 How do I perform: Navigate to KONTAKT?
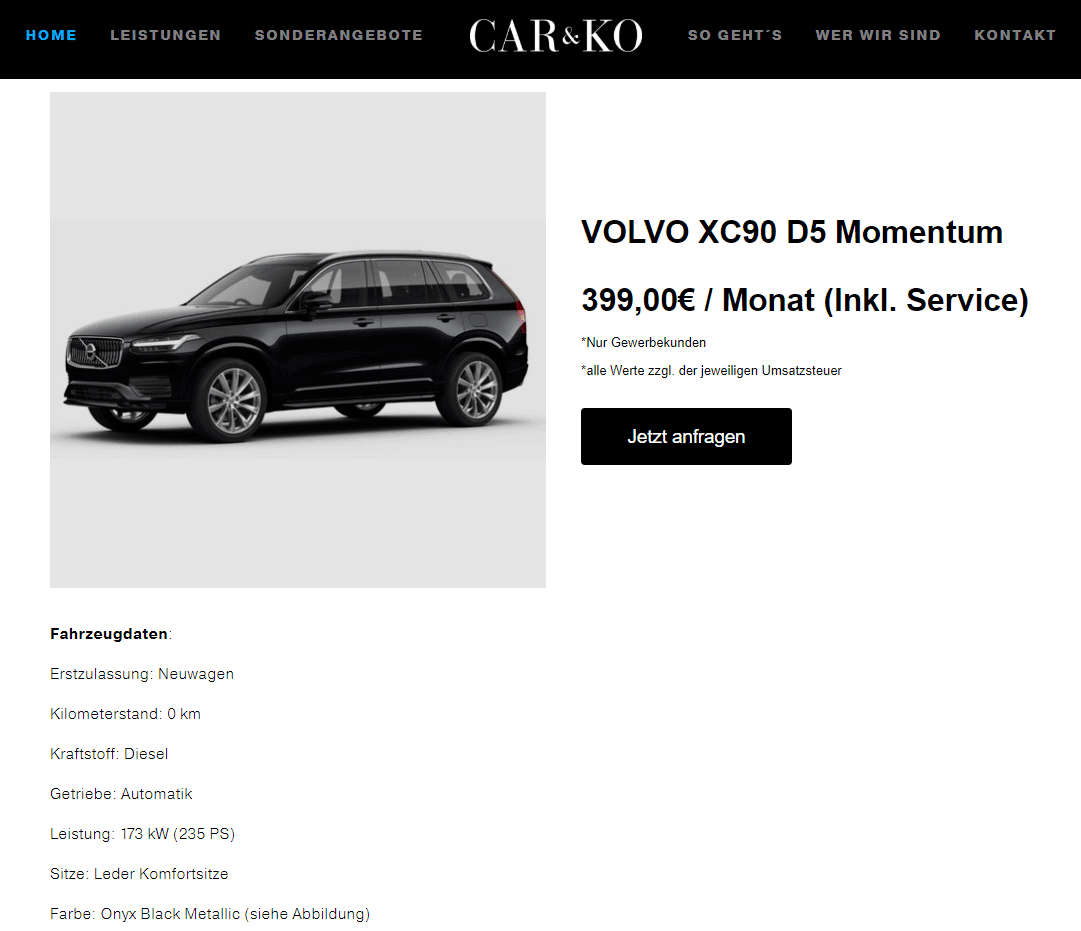pyautogui.click(x=1015, y=35)
